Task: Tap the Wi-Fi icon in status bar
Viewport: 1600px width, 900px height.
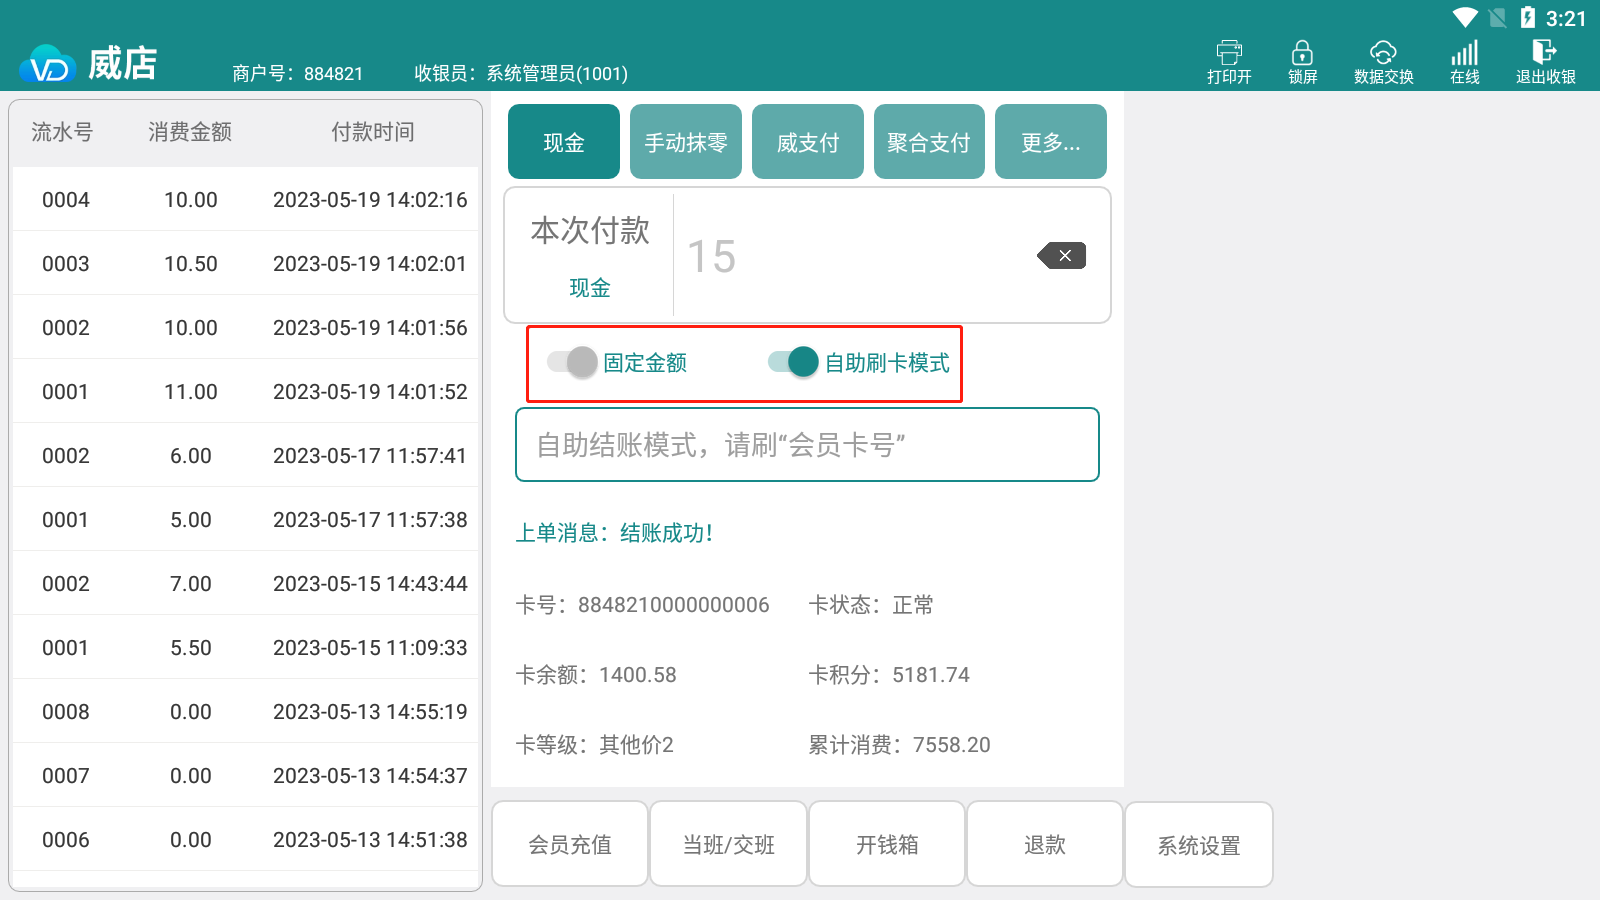Action: pos(1465,18)
